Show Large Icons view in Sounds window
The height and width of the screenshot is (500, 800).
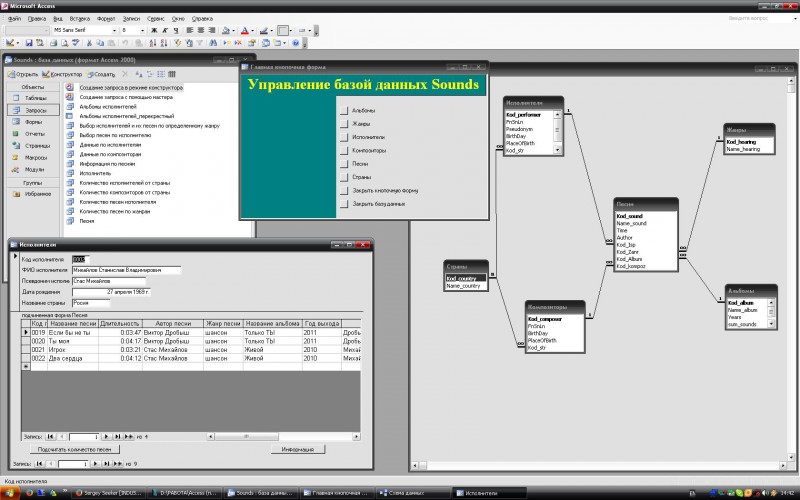pos(138,74)
